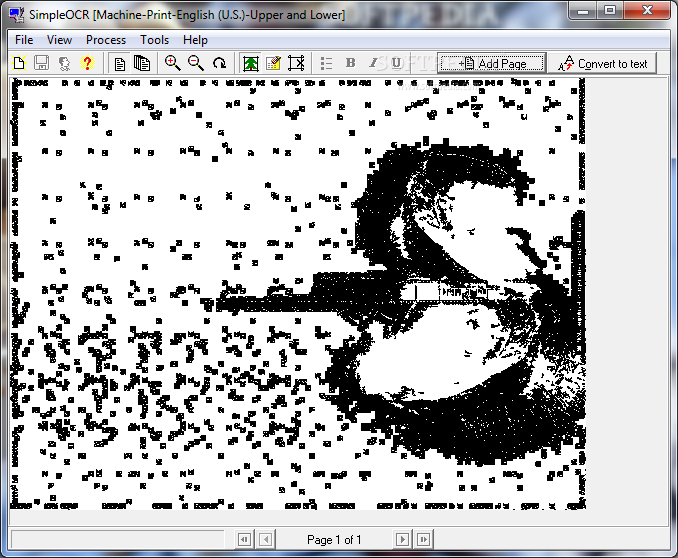Click the bullet list formatting icon
The height and width of the screenshot is (558, 678).
(326, 64)
